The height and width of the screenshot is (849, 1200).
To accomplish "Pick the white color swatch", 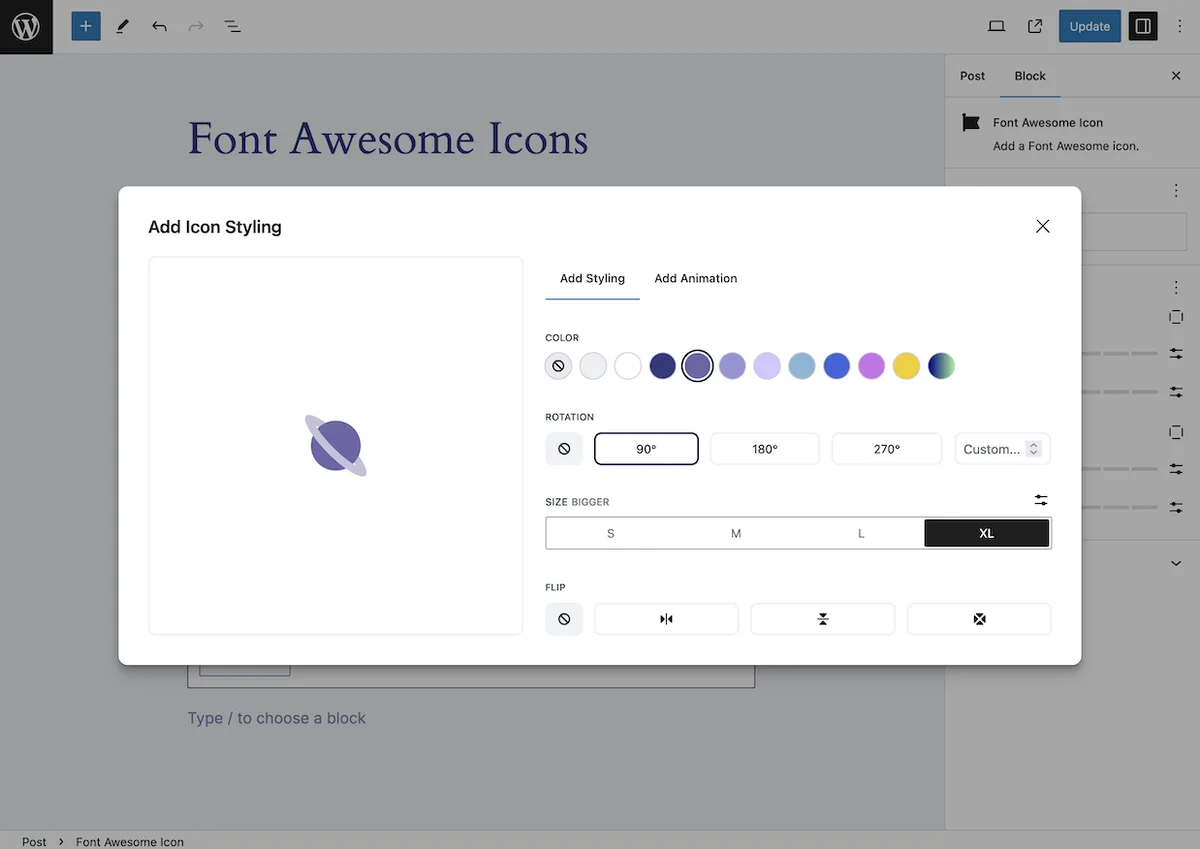I will pos(628,366).
